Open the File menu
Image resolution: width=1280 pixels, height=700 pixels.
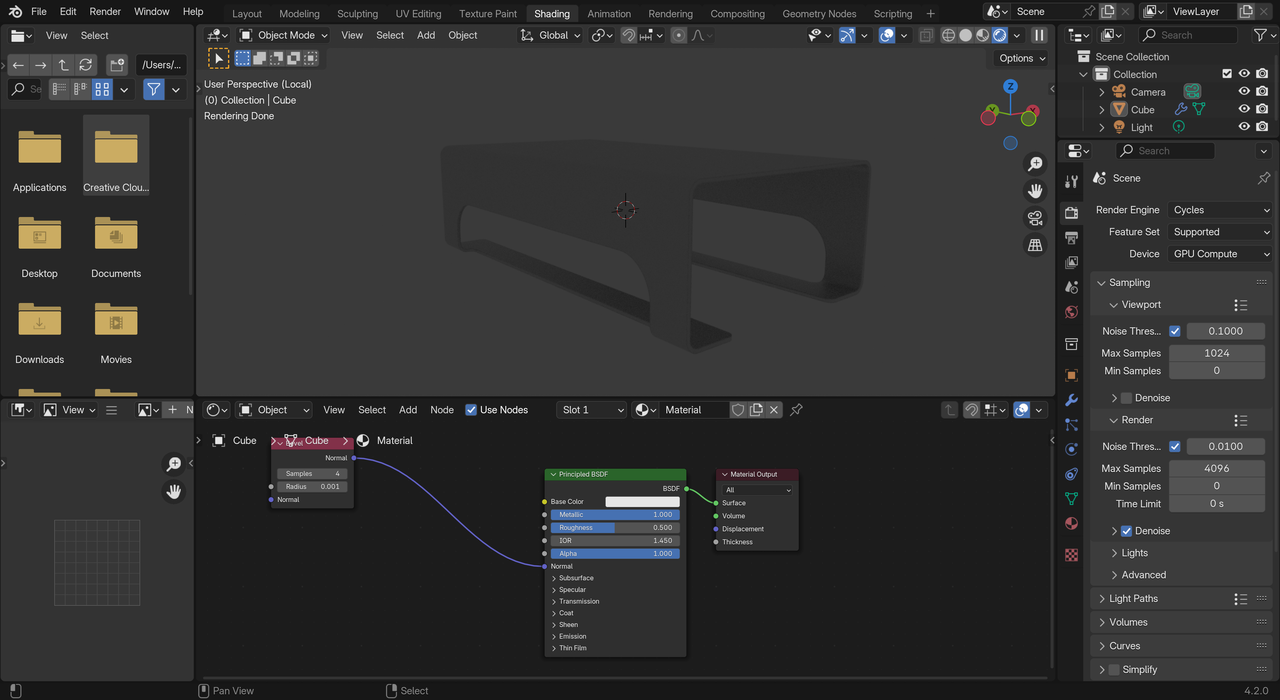[x=38, y=12]
